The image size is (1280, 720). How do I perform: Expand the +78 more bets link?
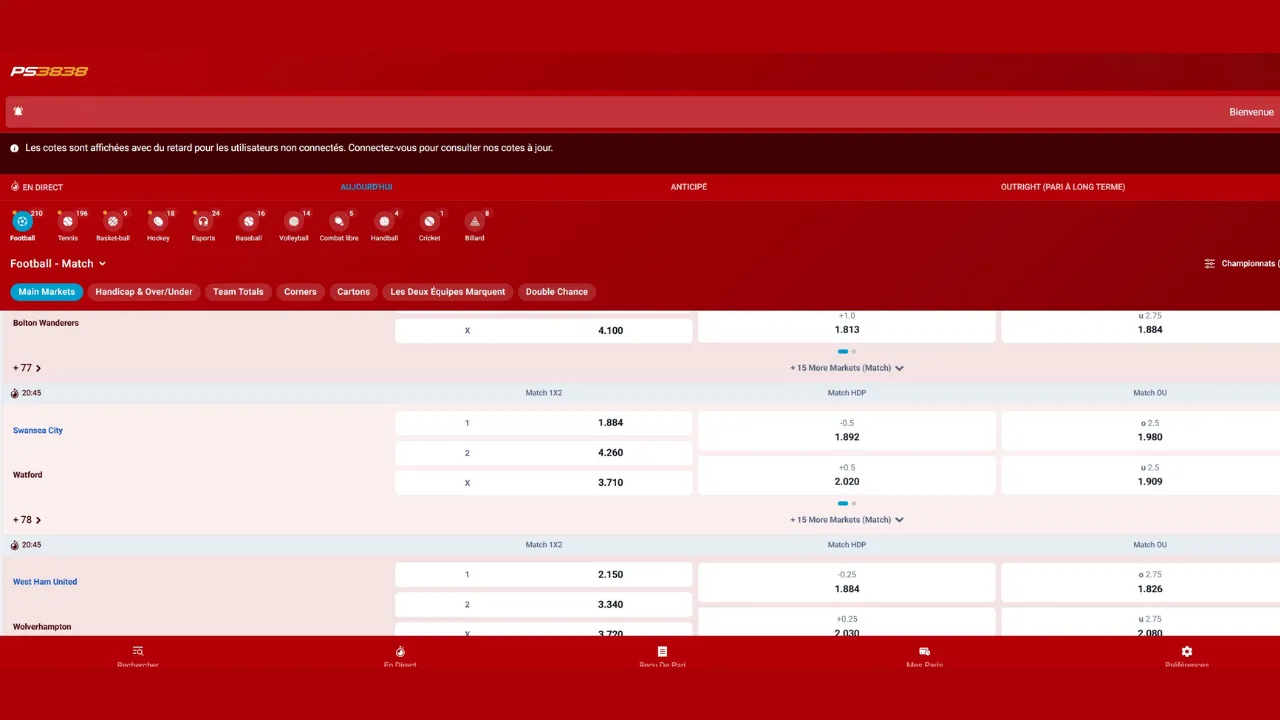(27, 520)
